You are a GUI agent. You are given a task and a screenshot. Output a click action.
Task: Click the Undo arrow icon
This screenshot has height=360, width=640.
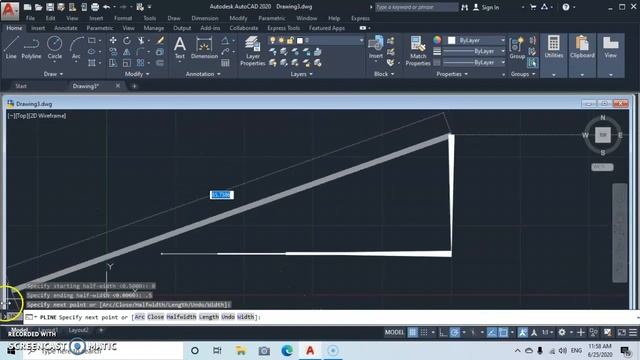pyautogui.click(x=107, y=7)
